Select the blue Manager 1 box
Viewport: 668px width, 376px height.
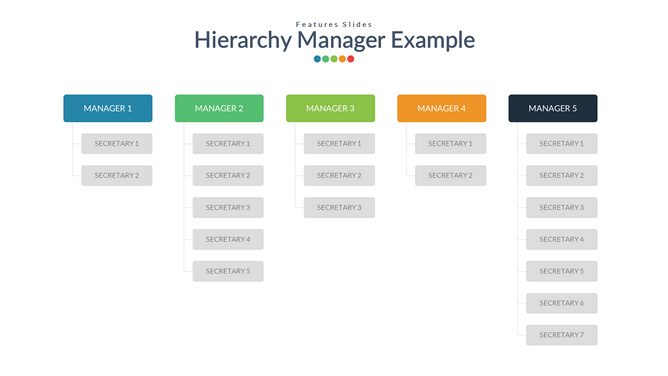(x=108, y=108)
